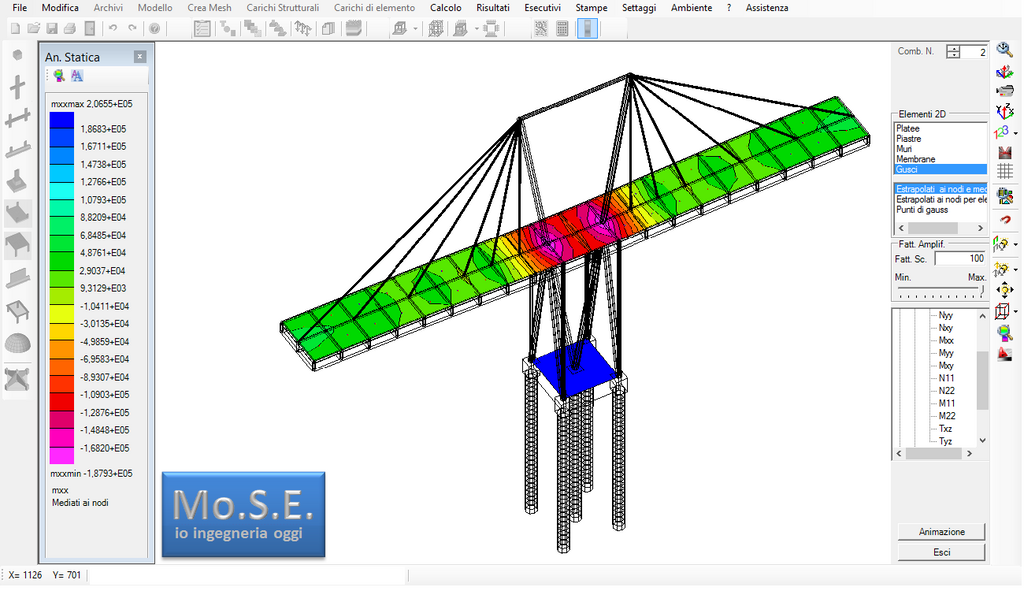This screenshot has height=591, width=1024.
Task: Click the Fatt. Sc. input field
Action: [959, 259]
